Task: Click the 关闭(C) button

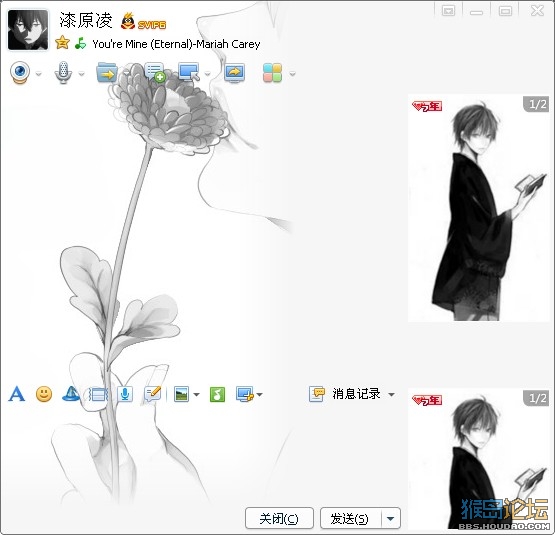Action: pos(279,519)
